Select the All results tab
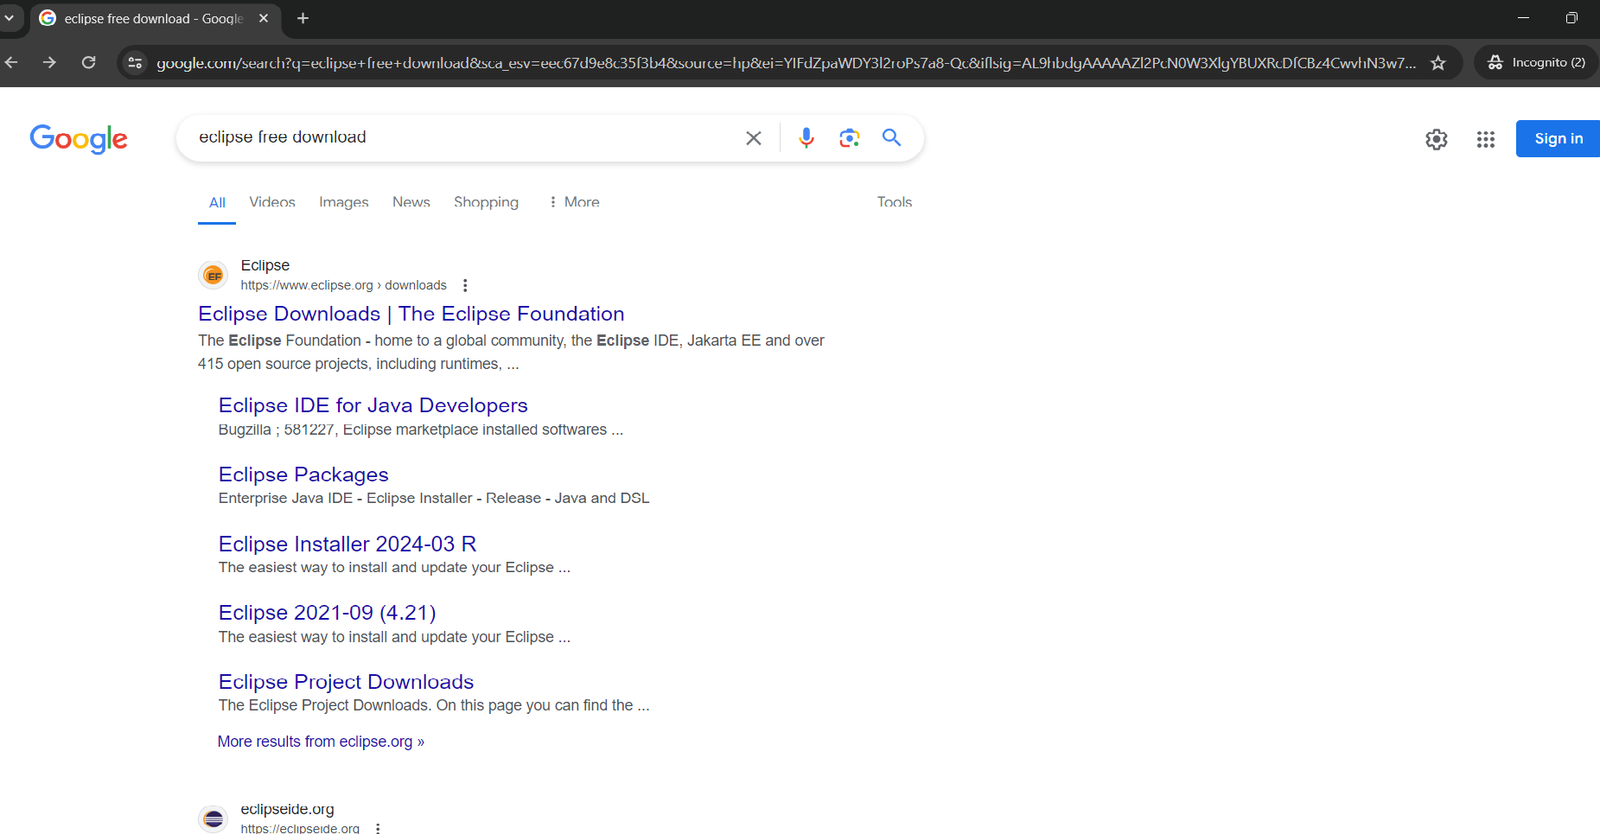The width and height of the screenshot is (1600, 834). (x=217, y=202)
